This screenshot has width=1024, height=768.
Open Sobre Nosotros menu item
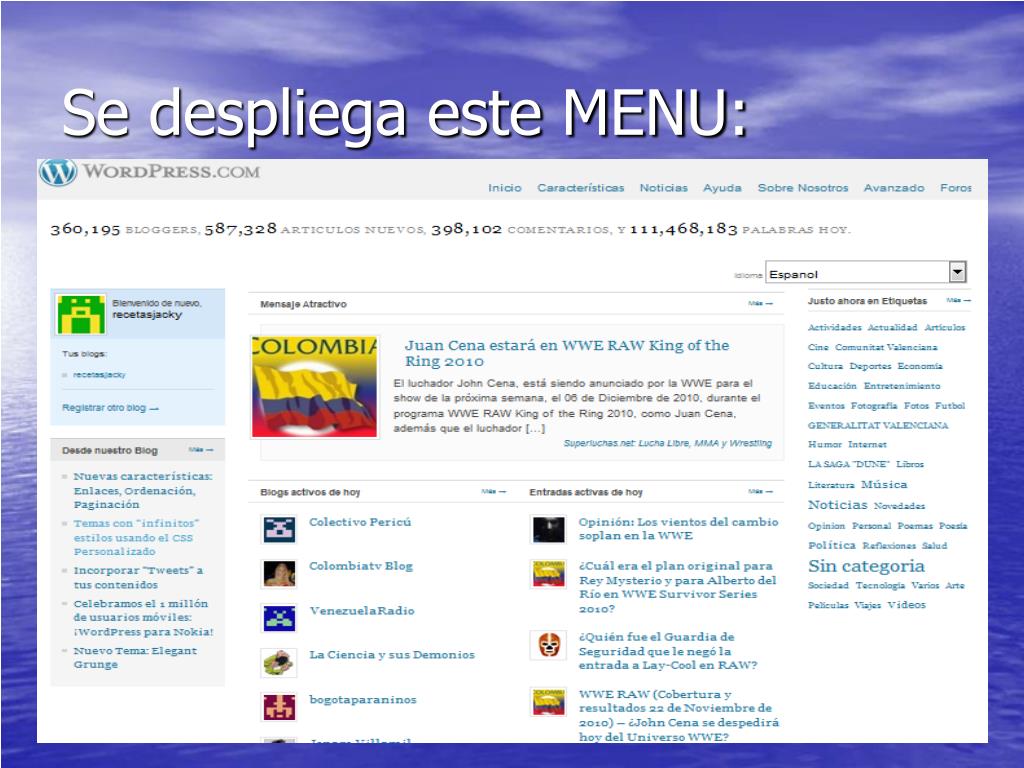pos(803,188)
